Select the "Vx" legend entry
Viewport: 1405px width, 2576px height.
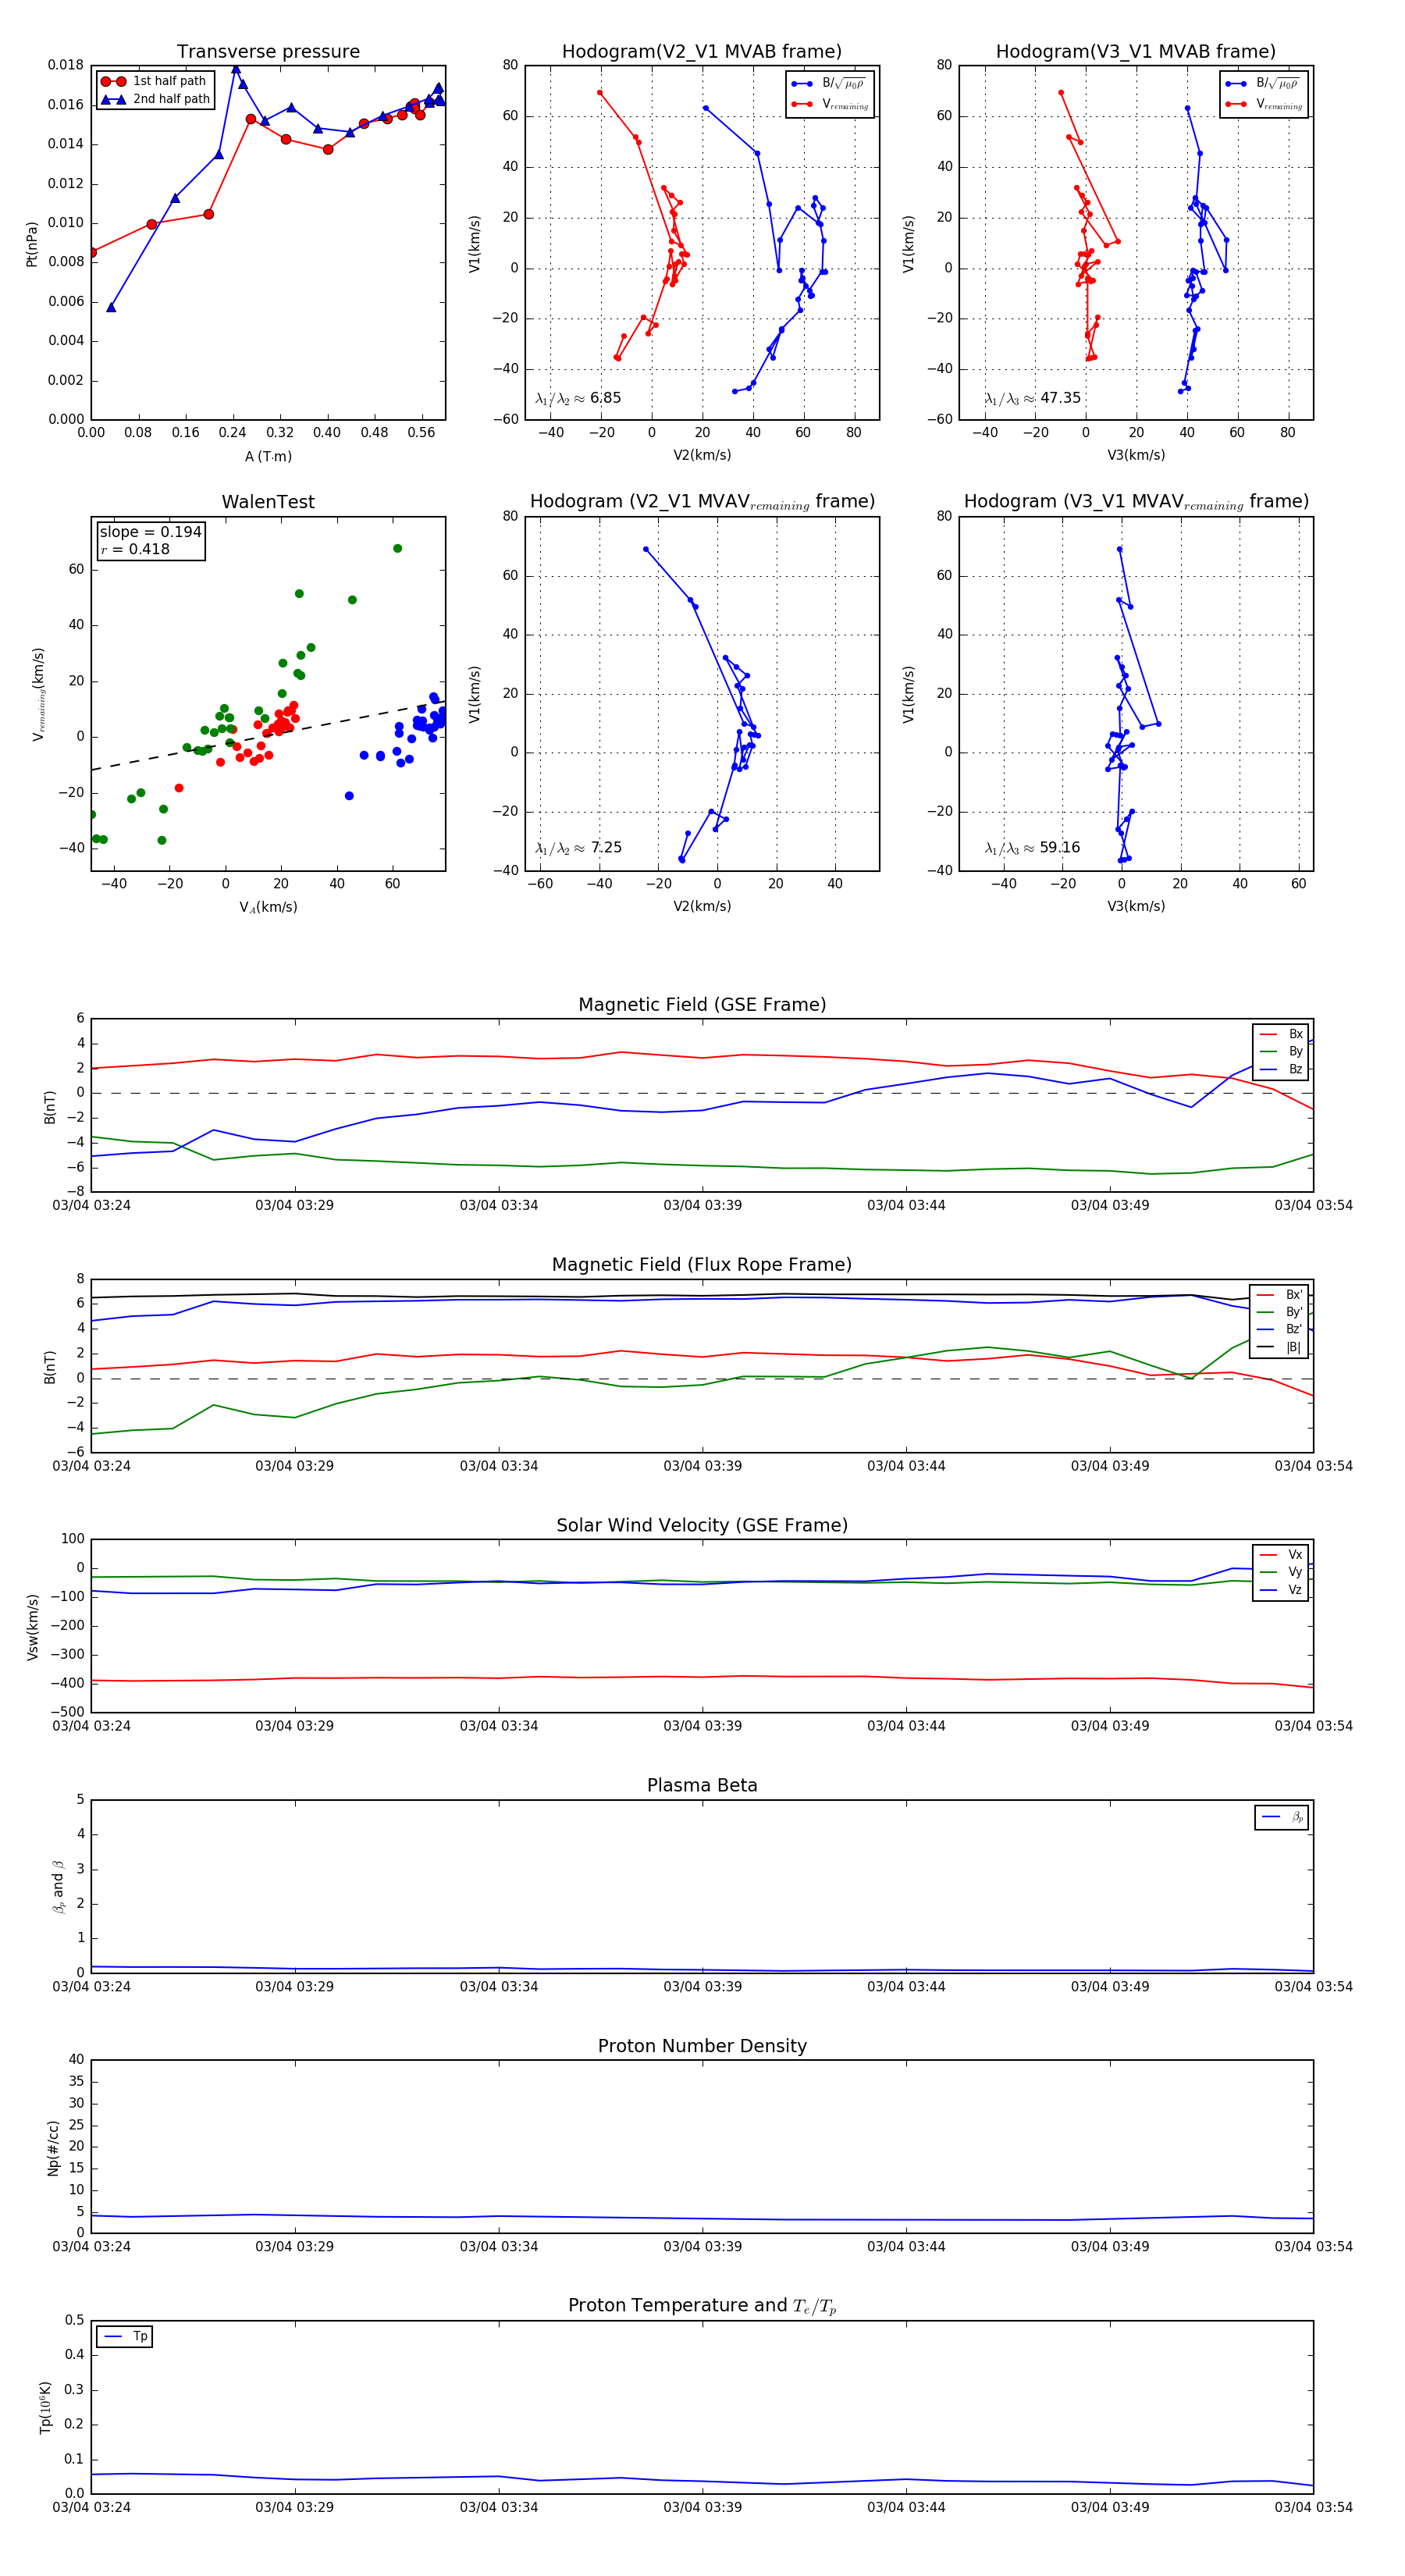(x=1281, y=1555)
